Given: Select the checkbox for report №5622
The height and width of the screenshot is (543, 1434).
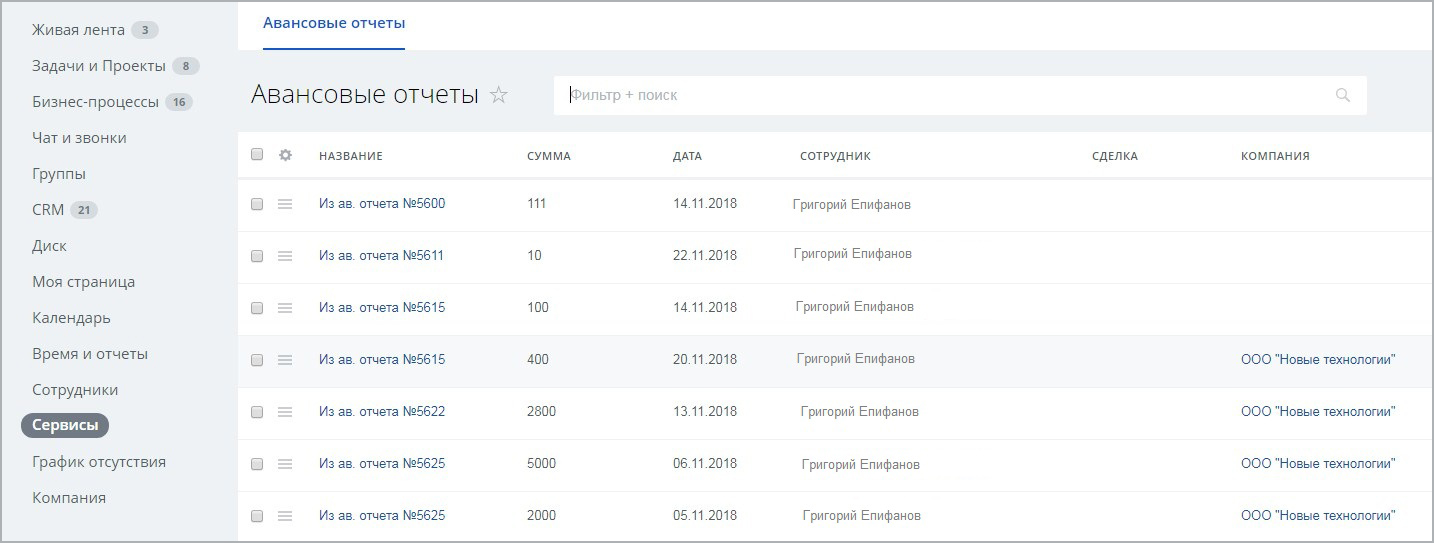Looking at the screenshot, I should tap(257, 412).
